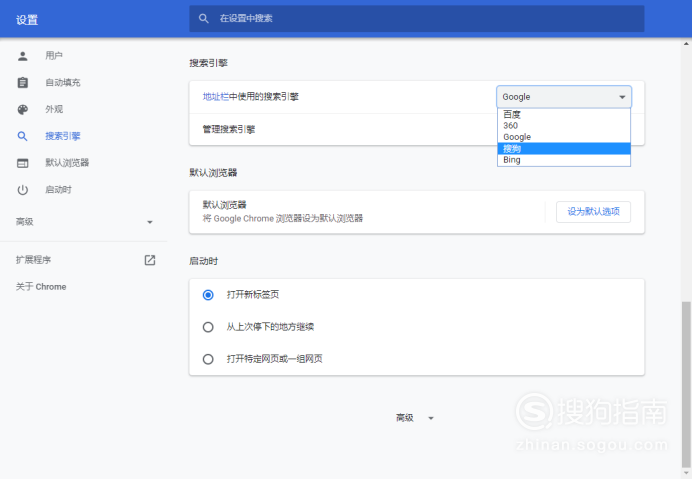The width and height of the screenshot is (692, 479).
Task: Choose 搜狗 from the search engine list
Action: [x=564, y=149]
